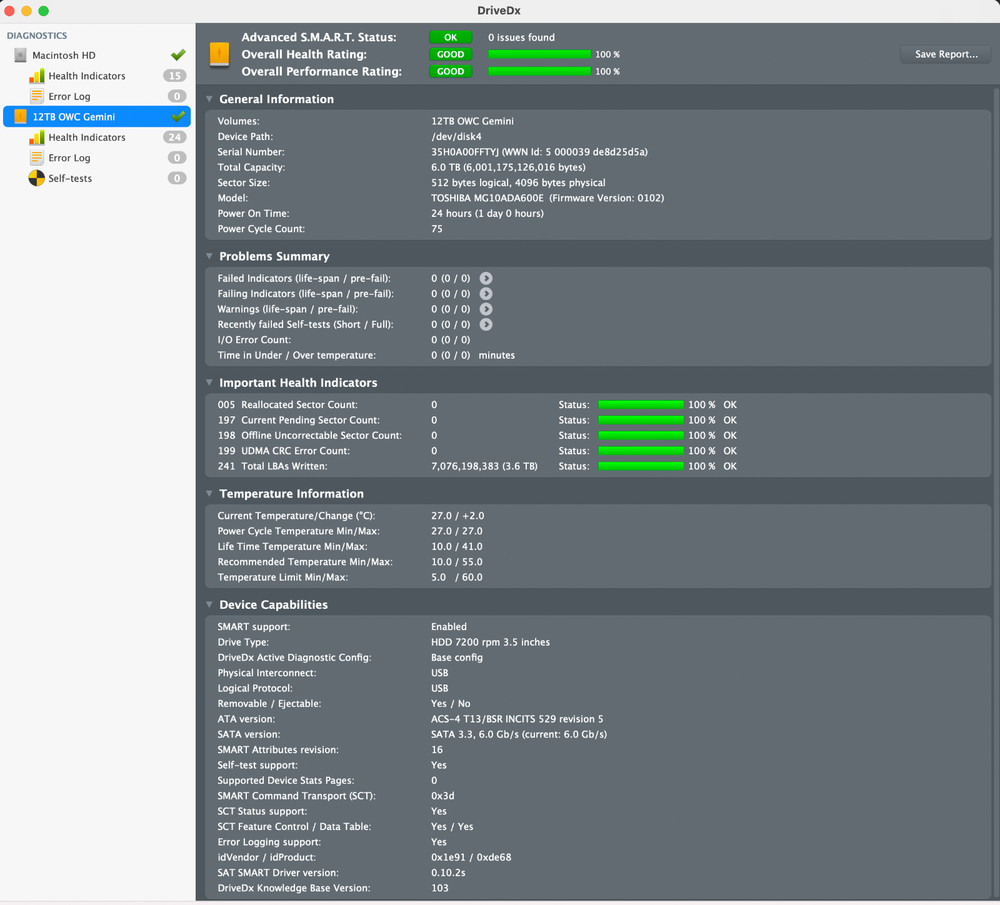Click Current Pending Sector Count status bar
Screen dimensions: 1000x905
pyautogui.click(x=641, y=420)
